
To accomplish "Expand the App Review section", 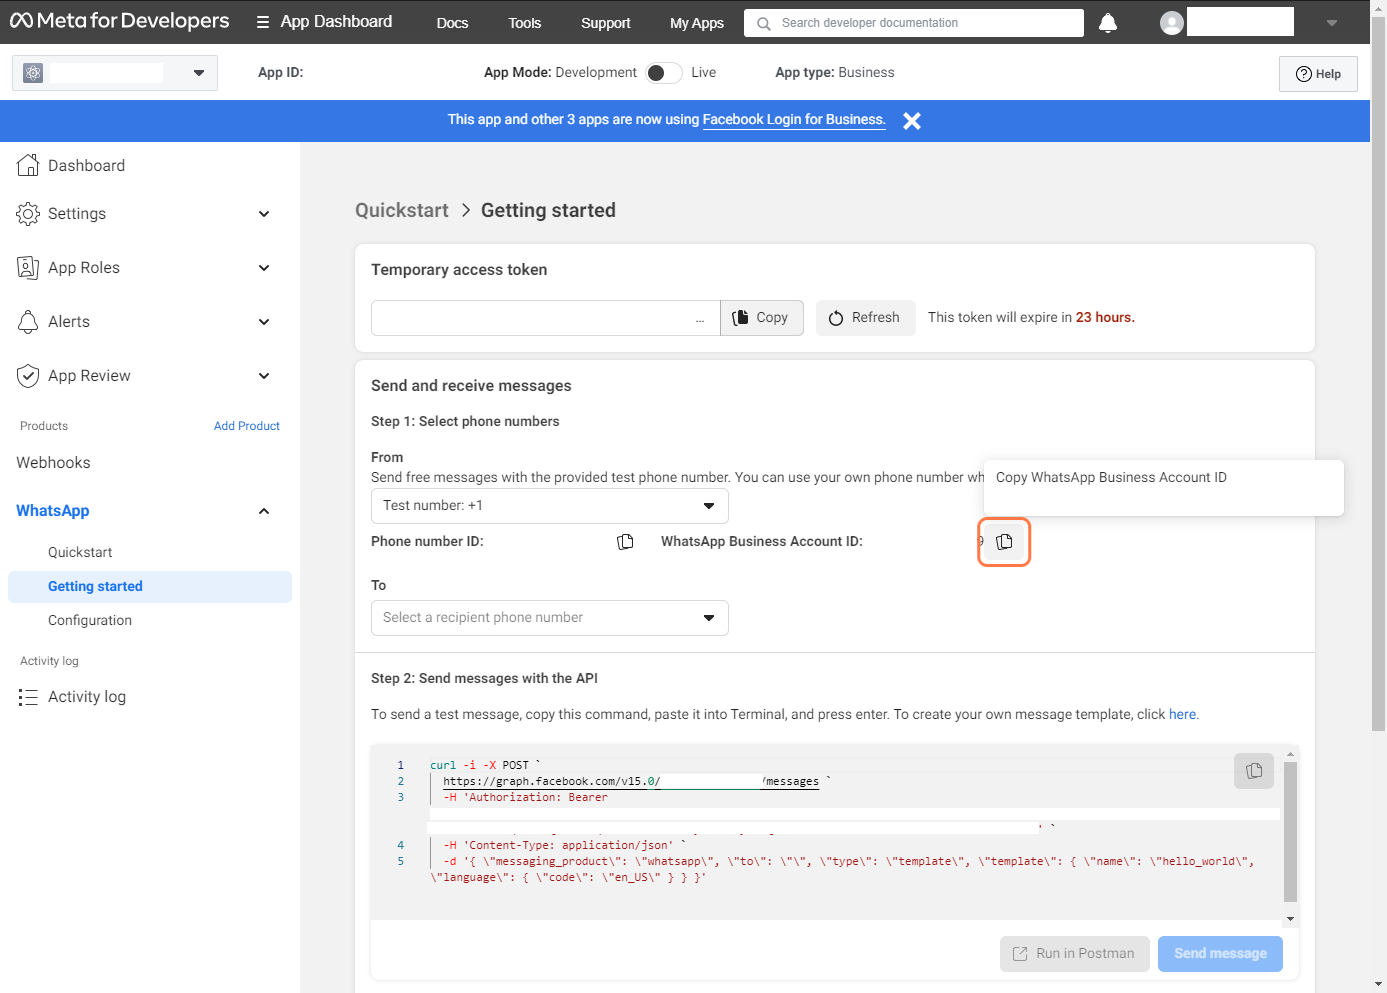I will [x=264, y=376].
